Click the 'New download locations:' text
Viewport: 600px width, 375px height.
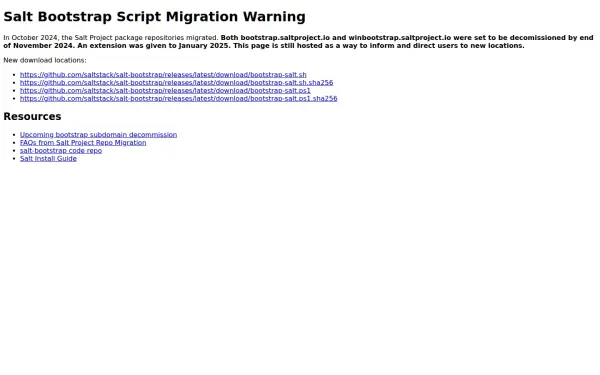[45, 60]
